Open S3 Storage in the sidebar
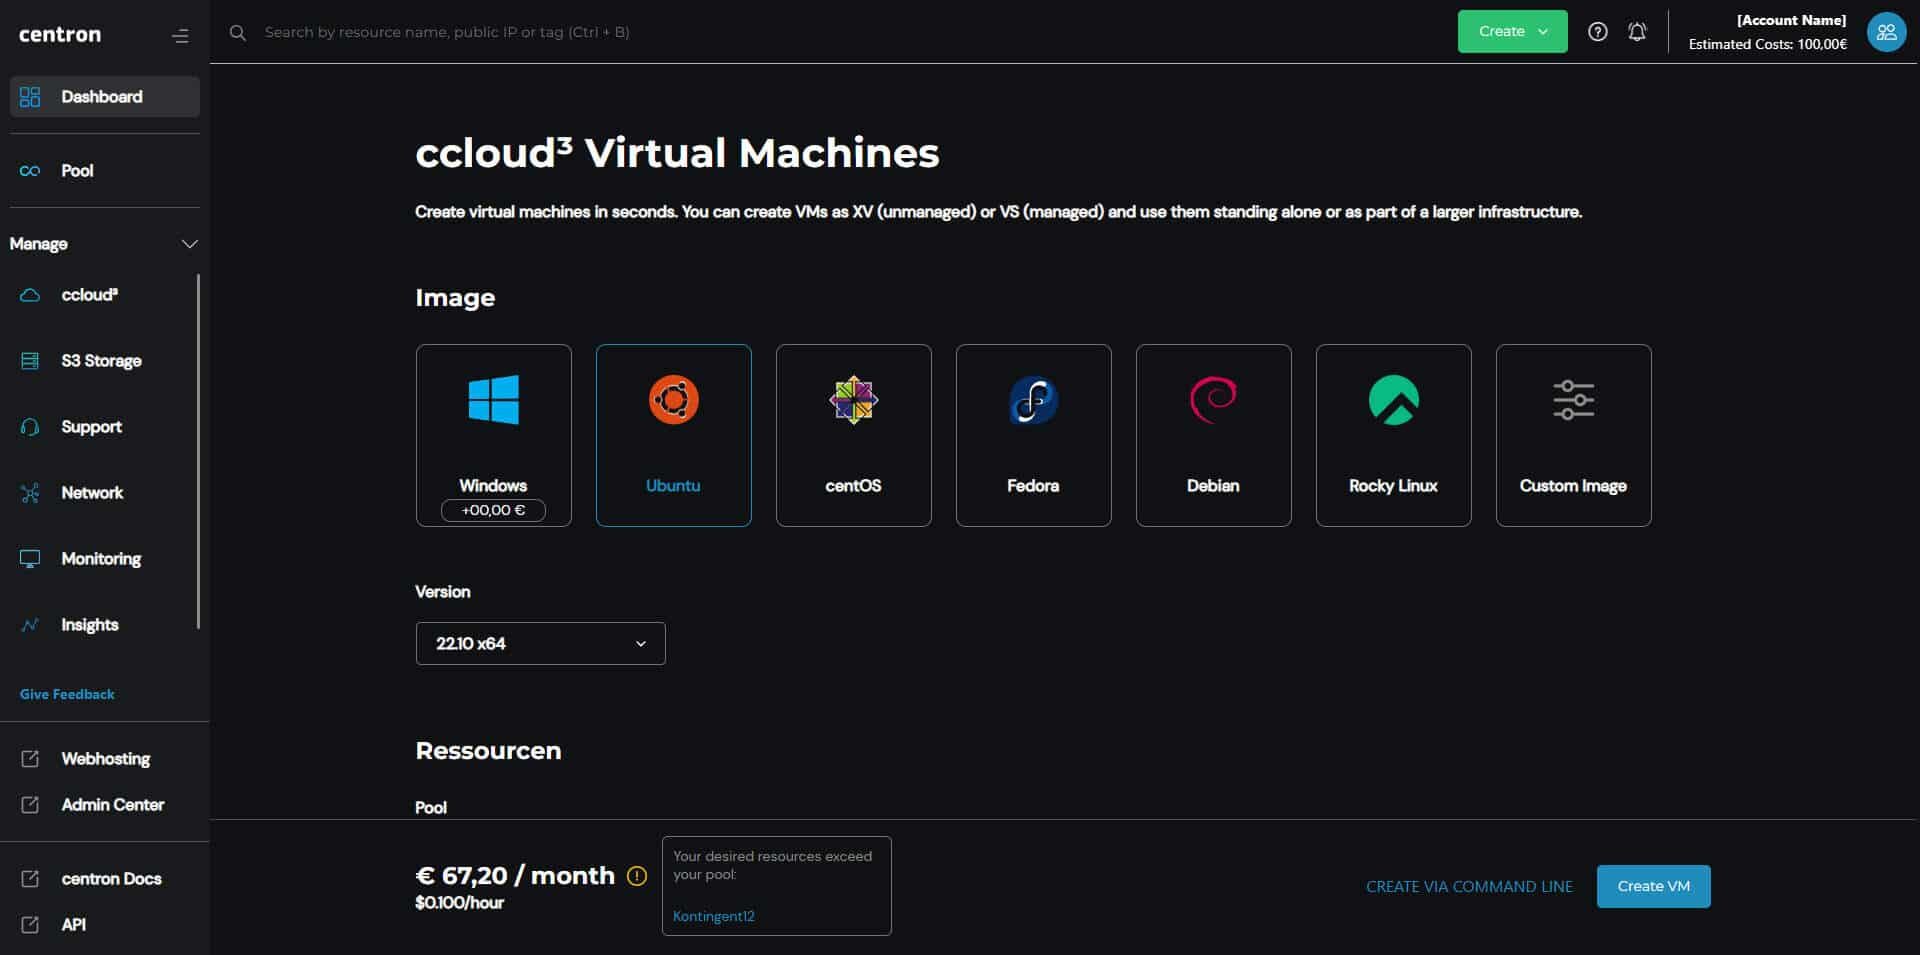The height and width of the screenshot is (955, 1920). pyautogui.click(x=101, y=361)
